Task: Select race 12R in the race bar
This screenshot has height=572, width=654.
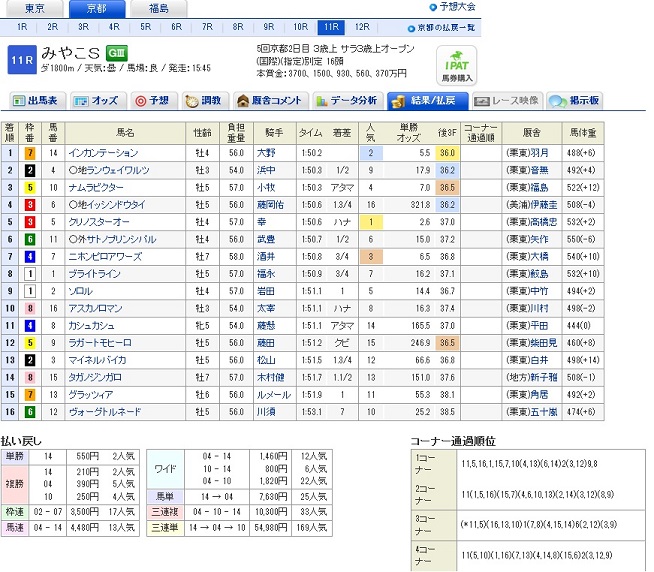Action: [x=361, y=27]
